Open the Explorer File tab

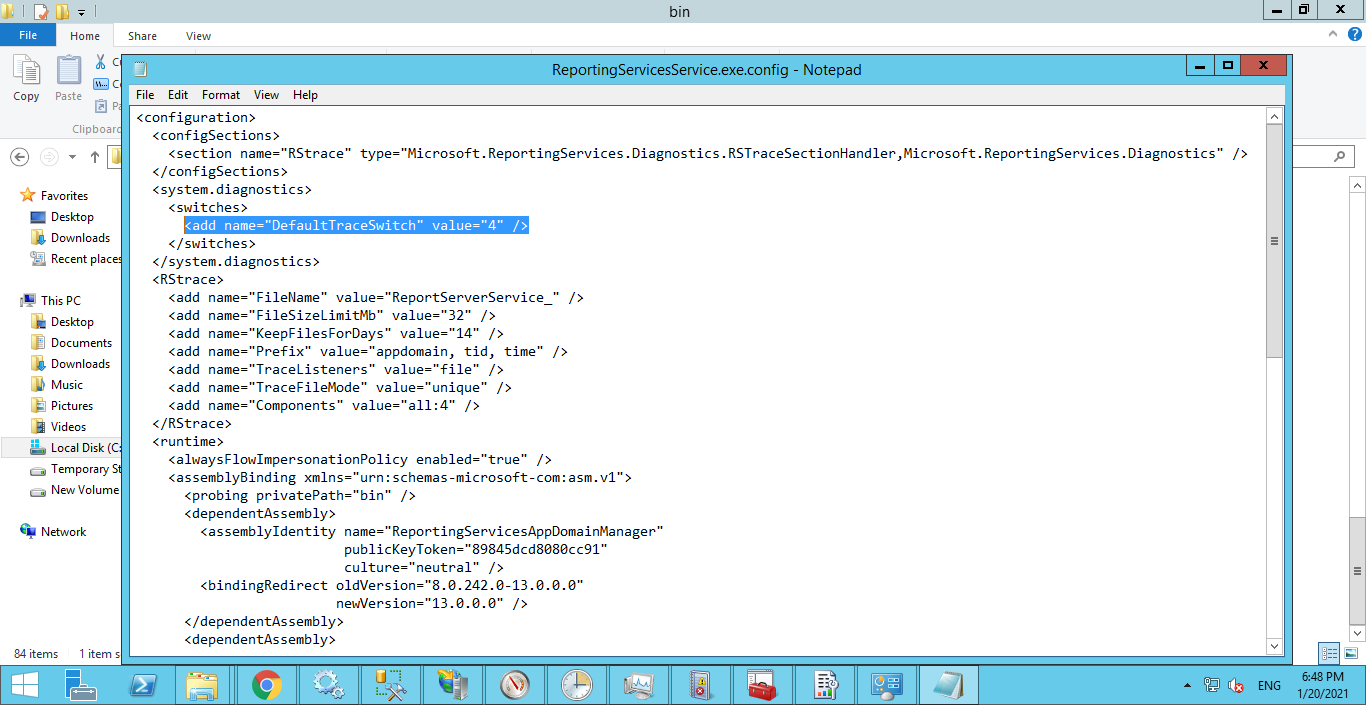28,35
